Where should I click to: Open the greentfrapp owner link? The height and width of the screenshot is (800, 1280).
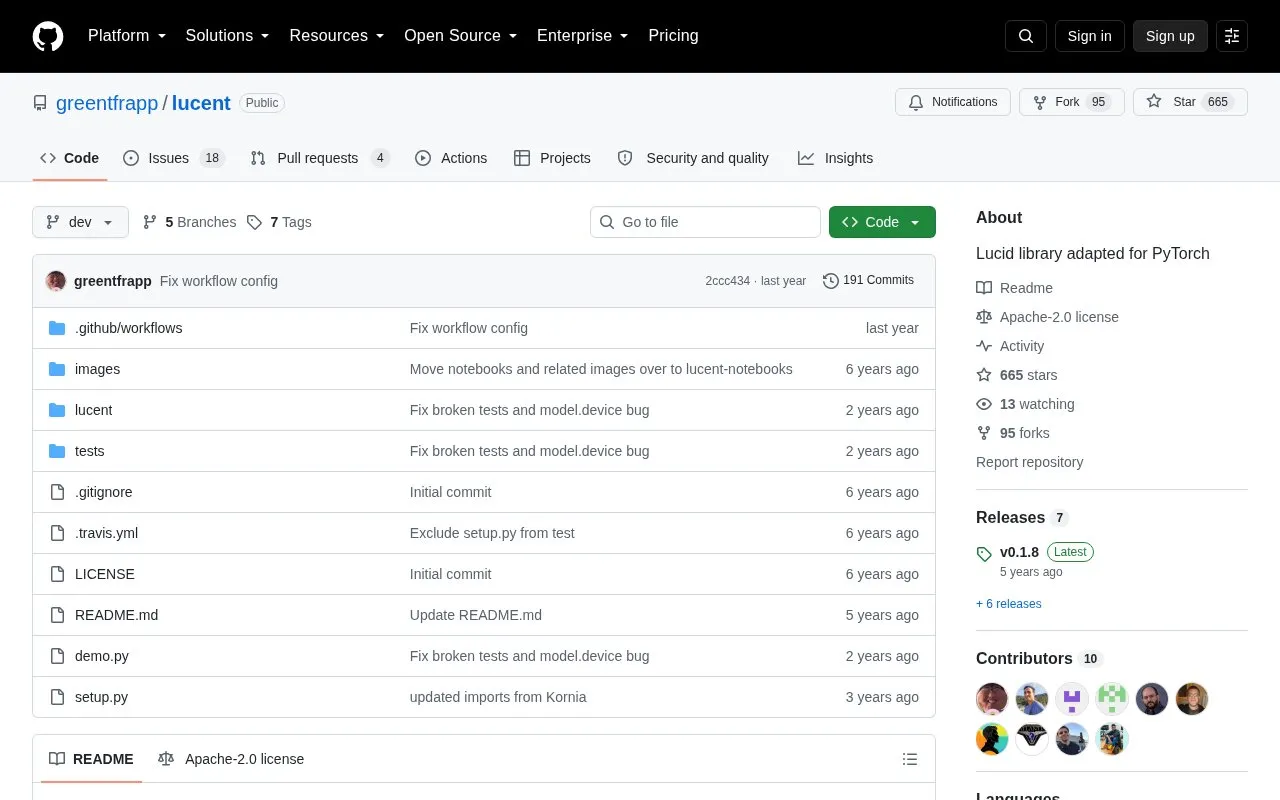pos(107,103)
